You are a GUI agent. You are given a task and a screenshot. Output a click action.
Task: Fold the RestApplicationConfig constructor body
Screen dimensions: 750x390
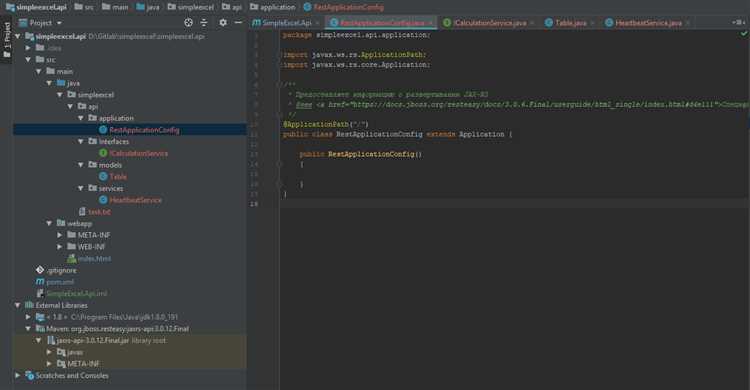click(280, 164)
